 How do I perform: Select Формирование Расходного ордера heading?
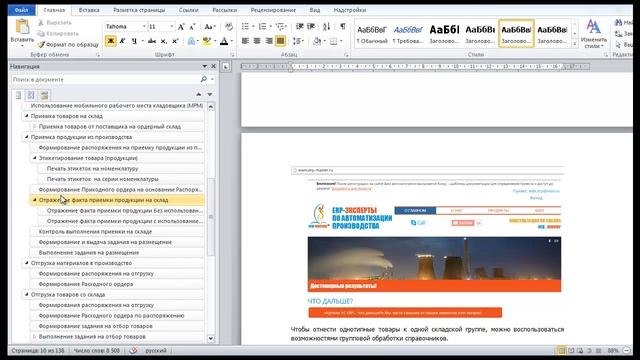117,284
